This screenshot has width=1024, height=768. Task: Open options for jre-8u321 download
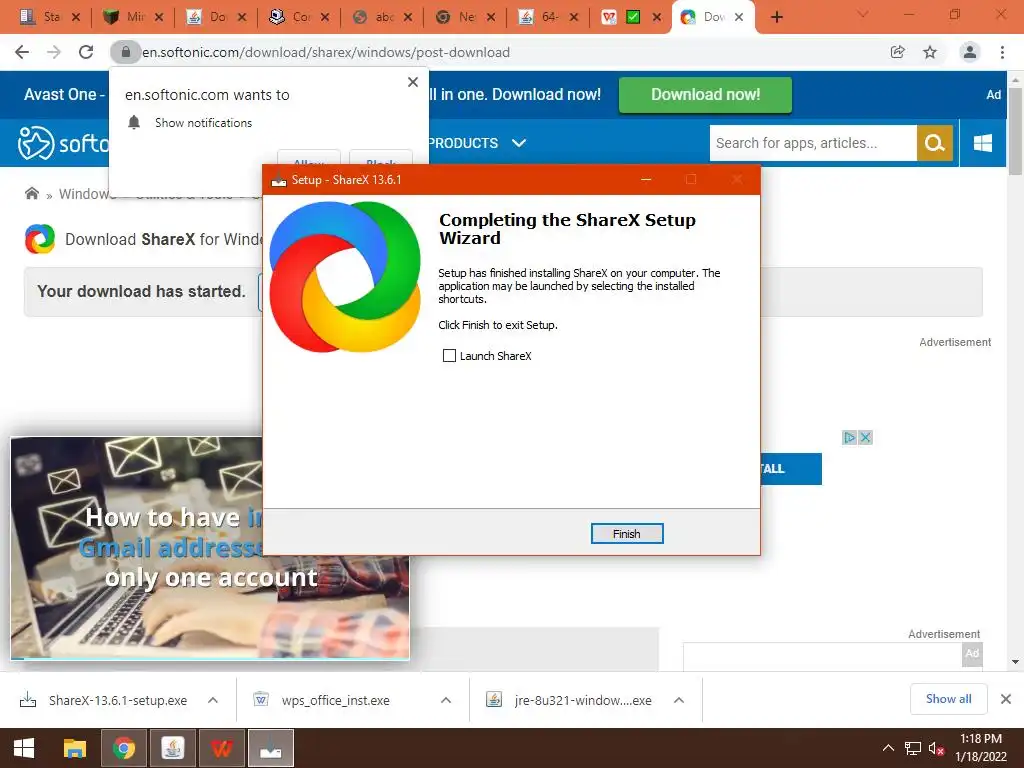(x=679, y=700)
